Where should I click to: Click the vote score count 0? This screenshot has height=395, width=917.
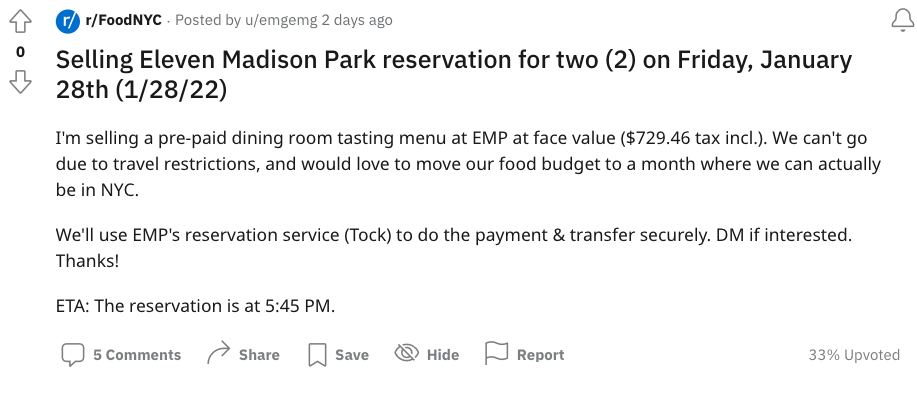click(x=20, y=52)
